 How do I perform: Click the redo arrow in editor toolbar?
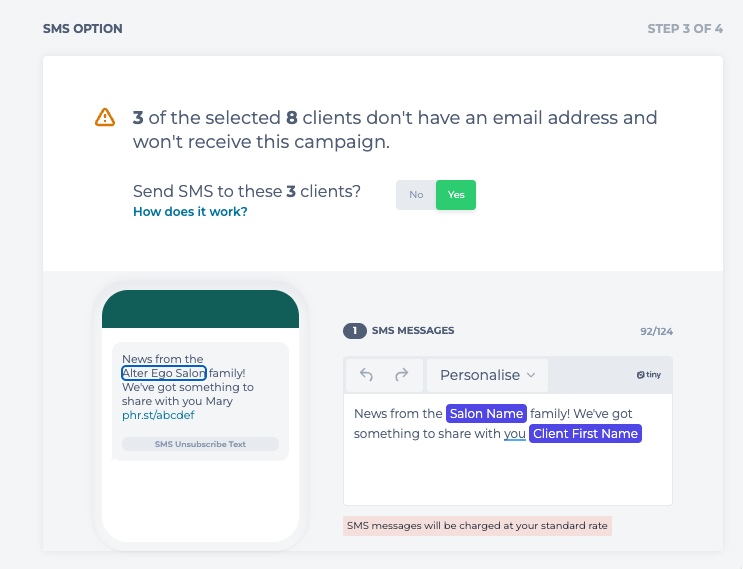(x=402, y=375)
